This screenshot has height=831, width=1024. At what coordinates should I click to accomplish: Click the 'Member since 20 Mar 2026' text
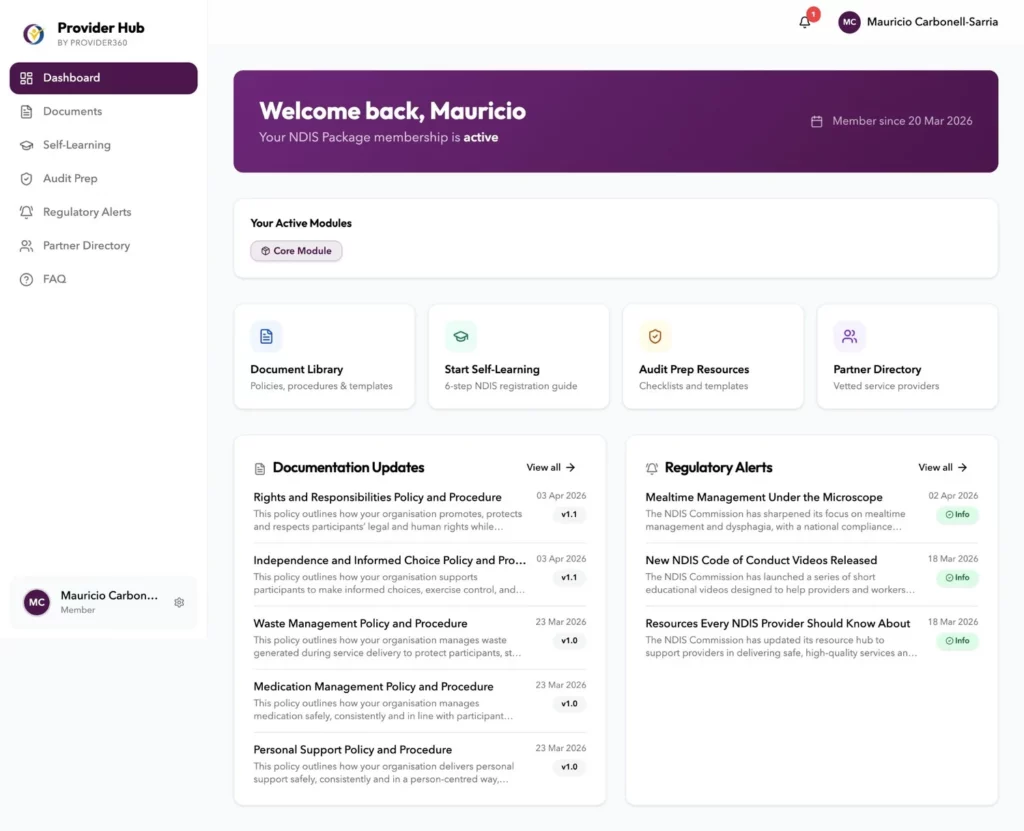tap(902, 122)
